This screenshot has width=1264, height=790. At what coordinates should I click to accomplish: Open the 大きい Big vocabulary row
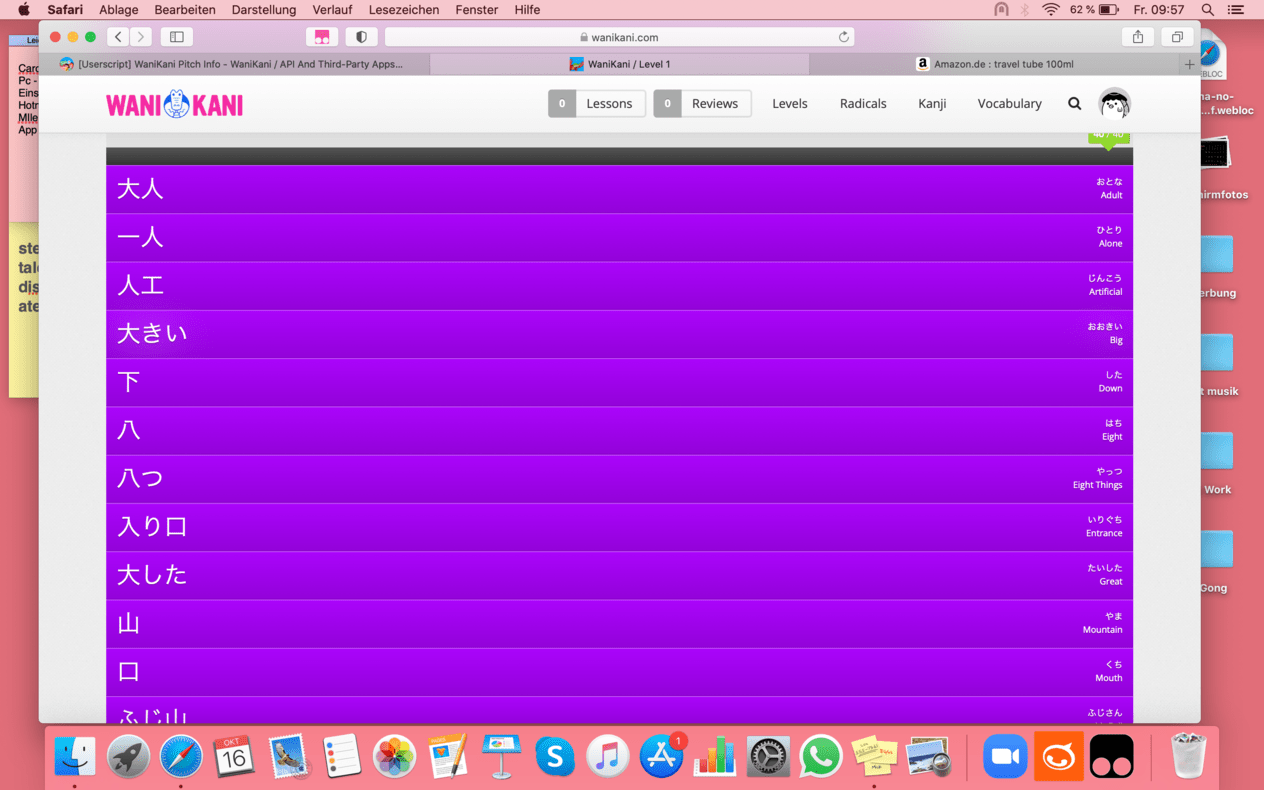pyautogui.click(x=619, y=334)
